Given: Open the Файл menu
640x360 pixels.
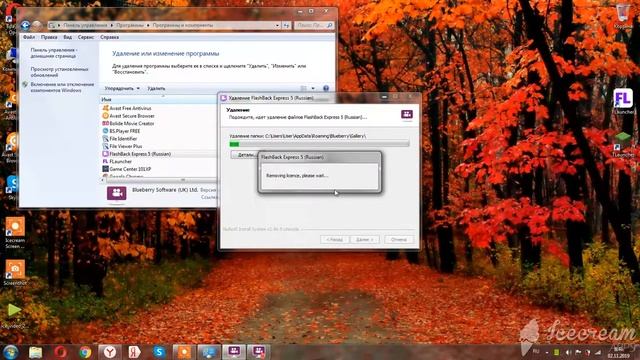Looking at the screenshot, I should pos(29,37).
